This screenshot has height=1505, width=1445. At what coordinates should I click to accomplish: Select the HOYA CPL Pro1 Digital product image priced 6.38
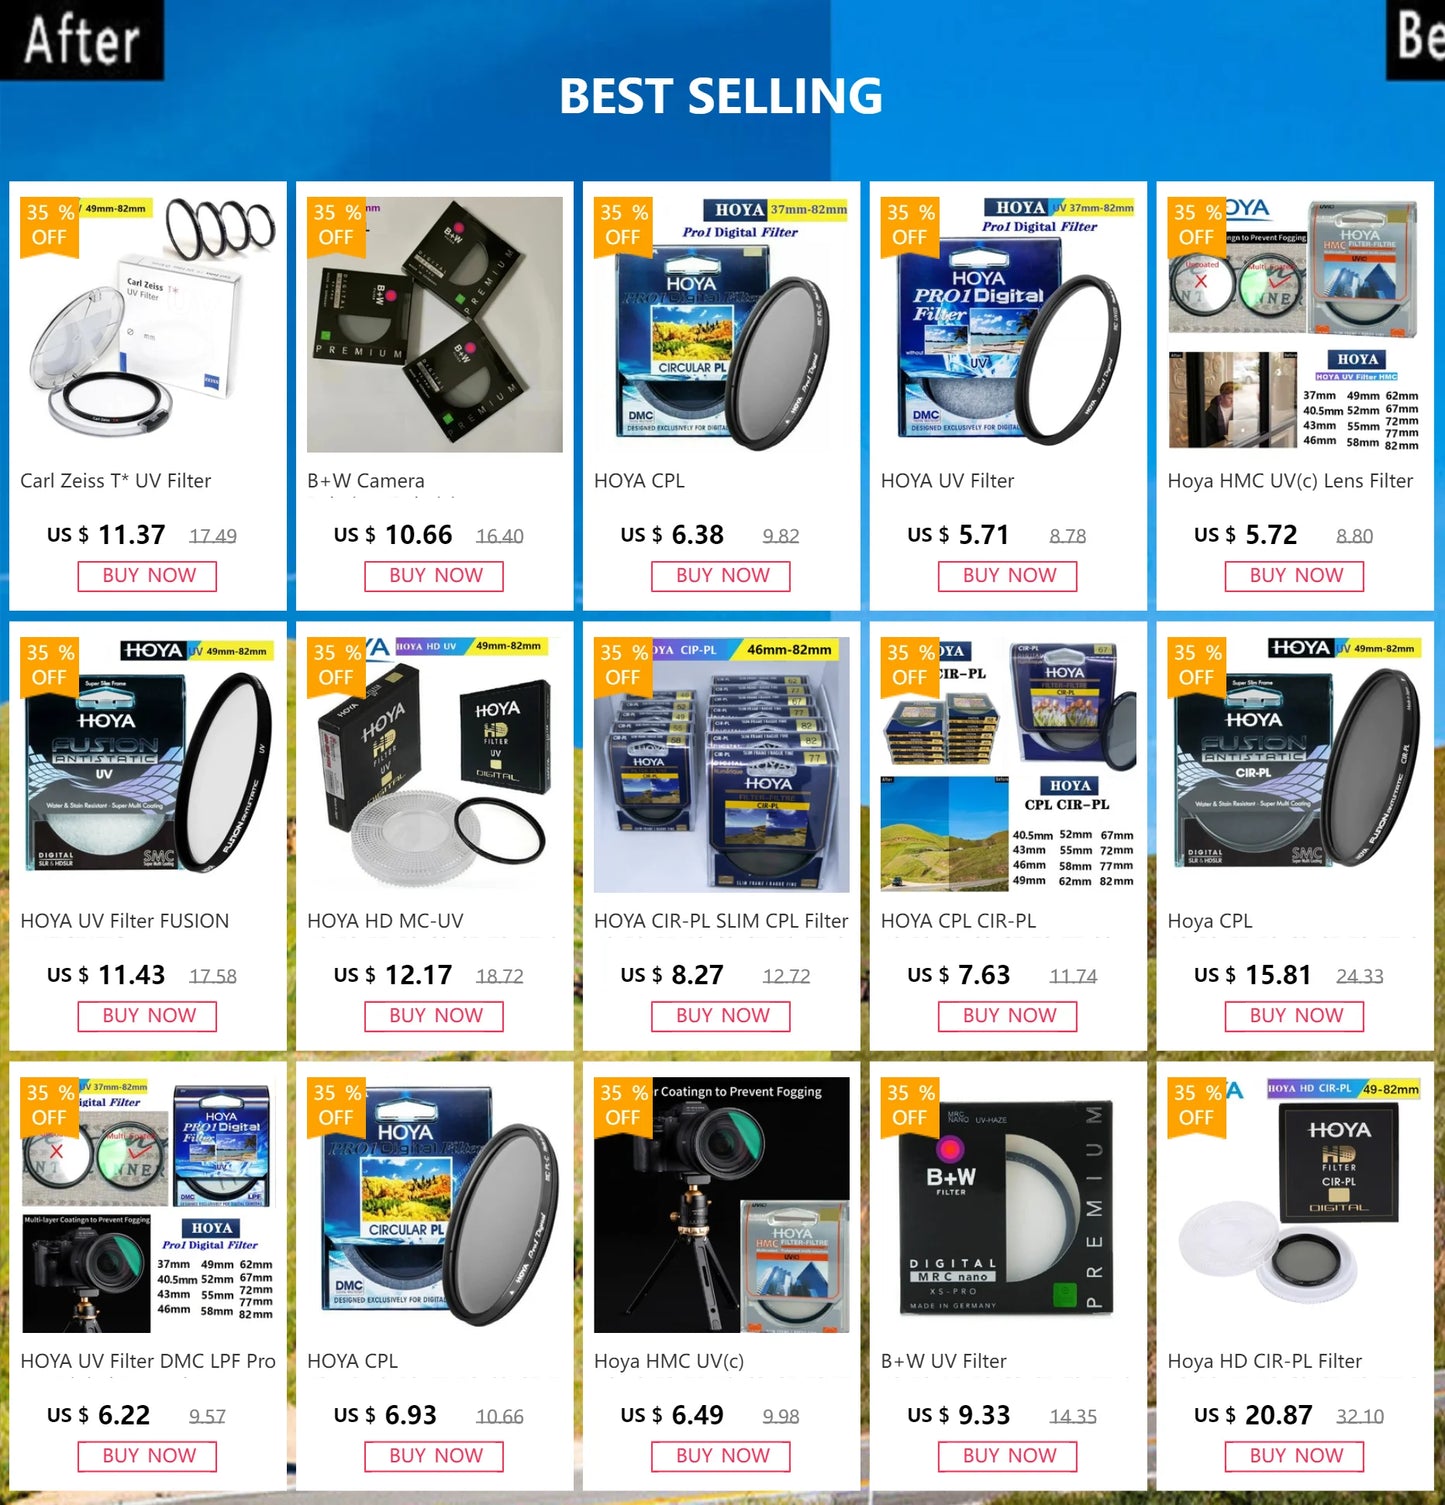pos(722,325)
